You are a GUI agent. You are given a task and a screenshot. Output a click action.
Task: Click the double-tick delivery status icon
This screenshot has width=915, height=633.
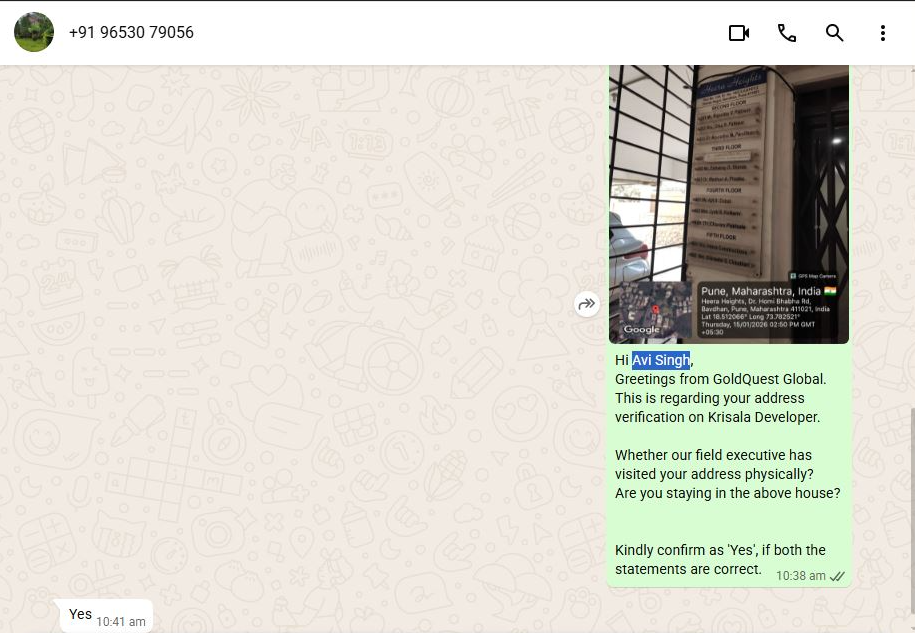pyautogui.click(x=837, y=576)
